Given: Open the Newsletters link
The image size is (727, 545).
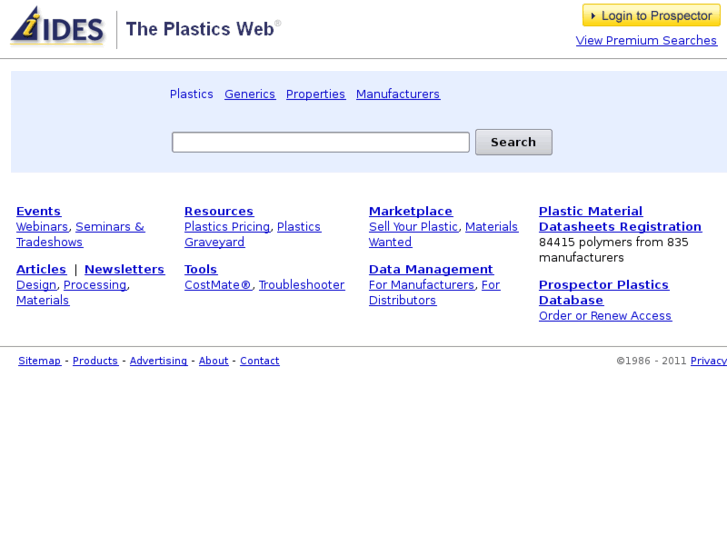Looking at the screenshot, I should [124, 269].
